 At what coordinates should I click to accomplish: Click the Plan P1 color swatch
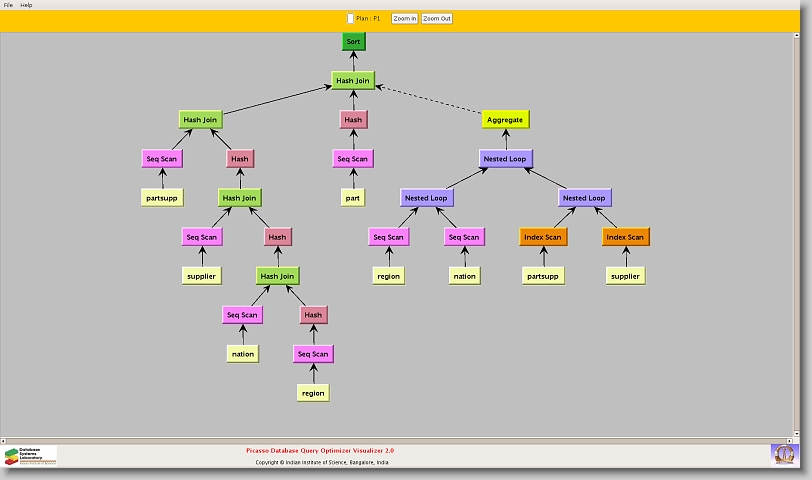click(349, 18)
